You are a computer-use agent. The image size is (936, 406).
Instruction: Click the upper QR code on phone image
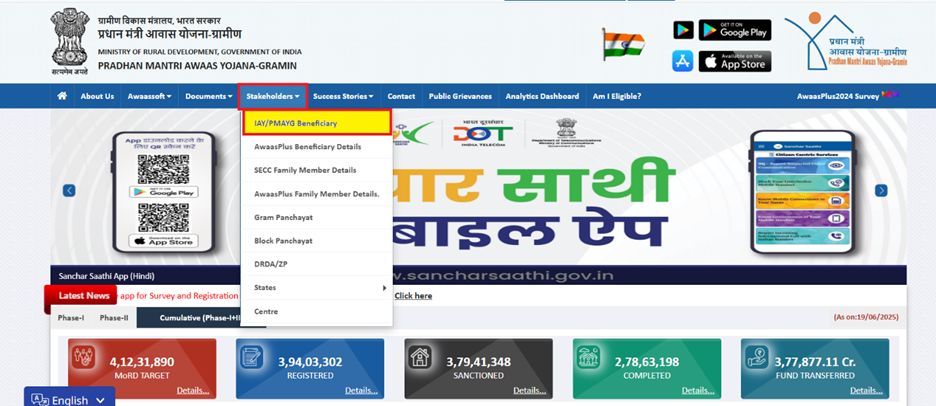tap(164, 169)
